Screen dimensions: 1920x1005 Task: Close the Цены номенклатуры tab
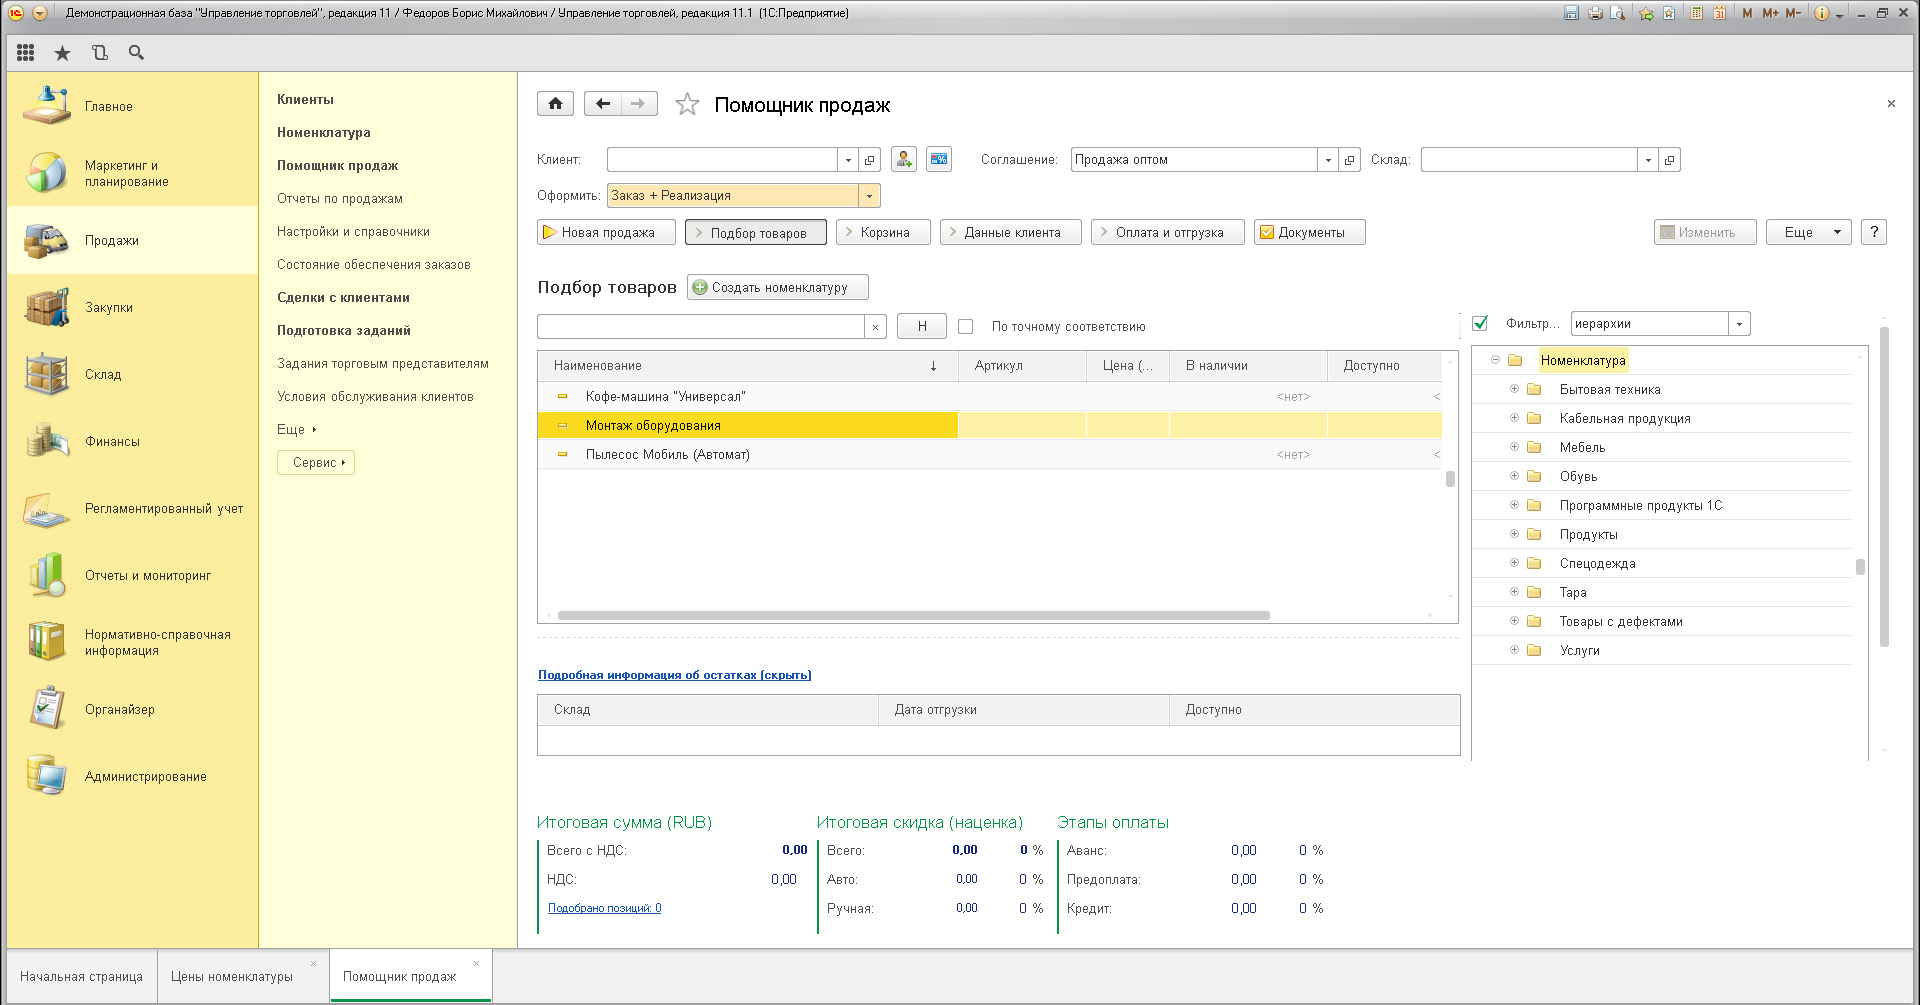pos(313,964)
